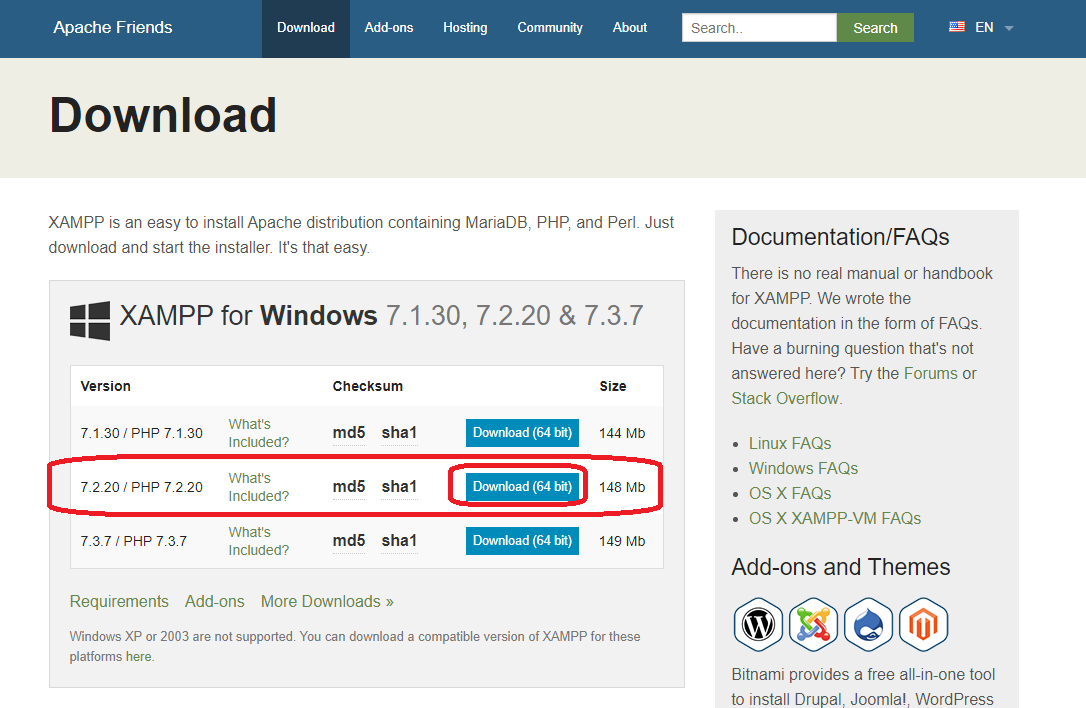
Task: Open the Forums link
Action: 931,373
